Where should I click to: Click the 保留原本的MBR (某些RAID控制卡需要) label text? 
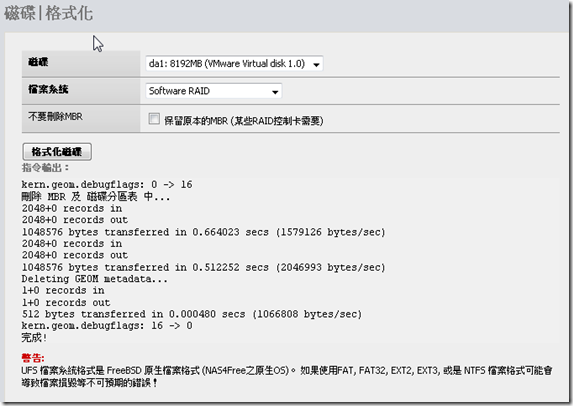pos(244,121)
